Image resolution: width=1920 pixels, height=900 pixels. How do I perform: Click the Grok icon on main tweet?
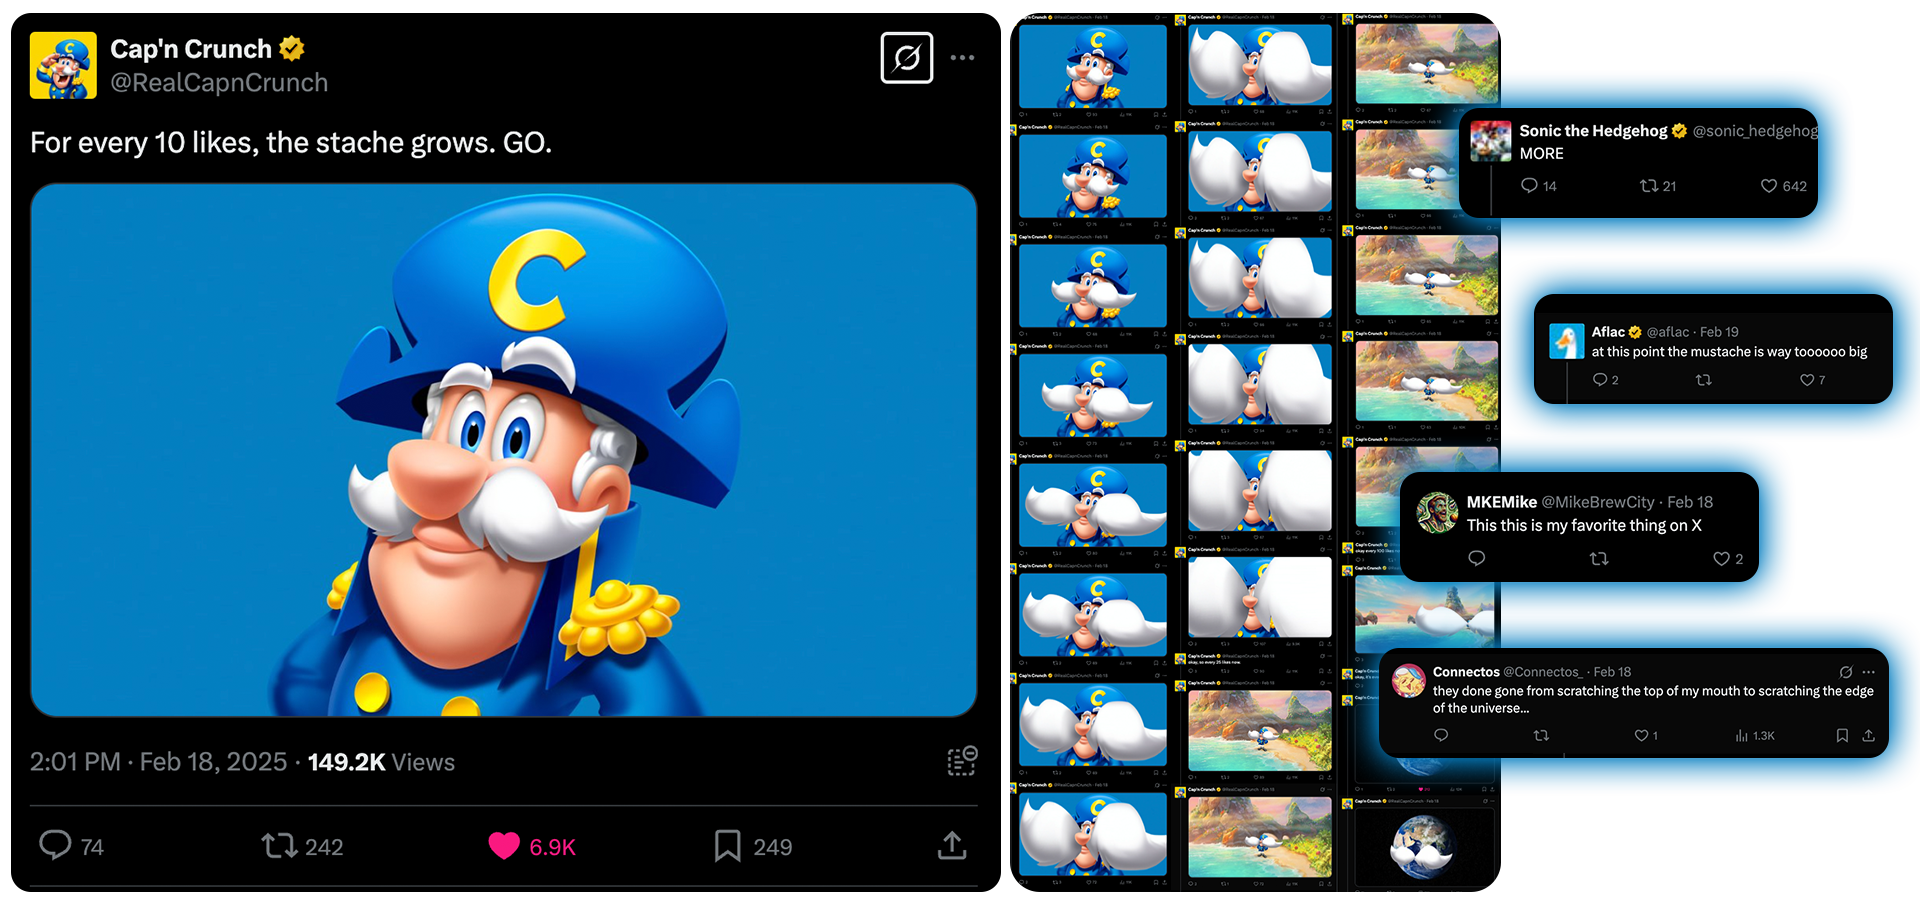pyautogui.click(x=907, y=58)
